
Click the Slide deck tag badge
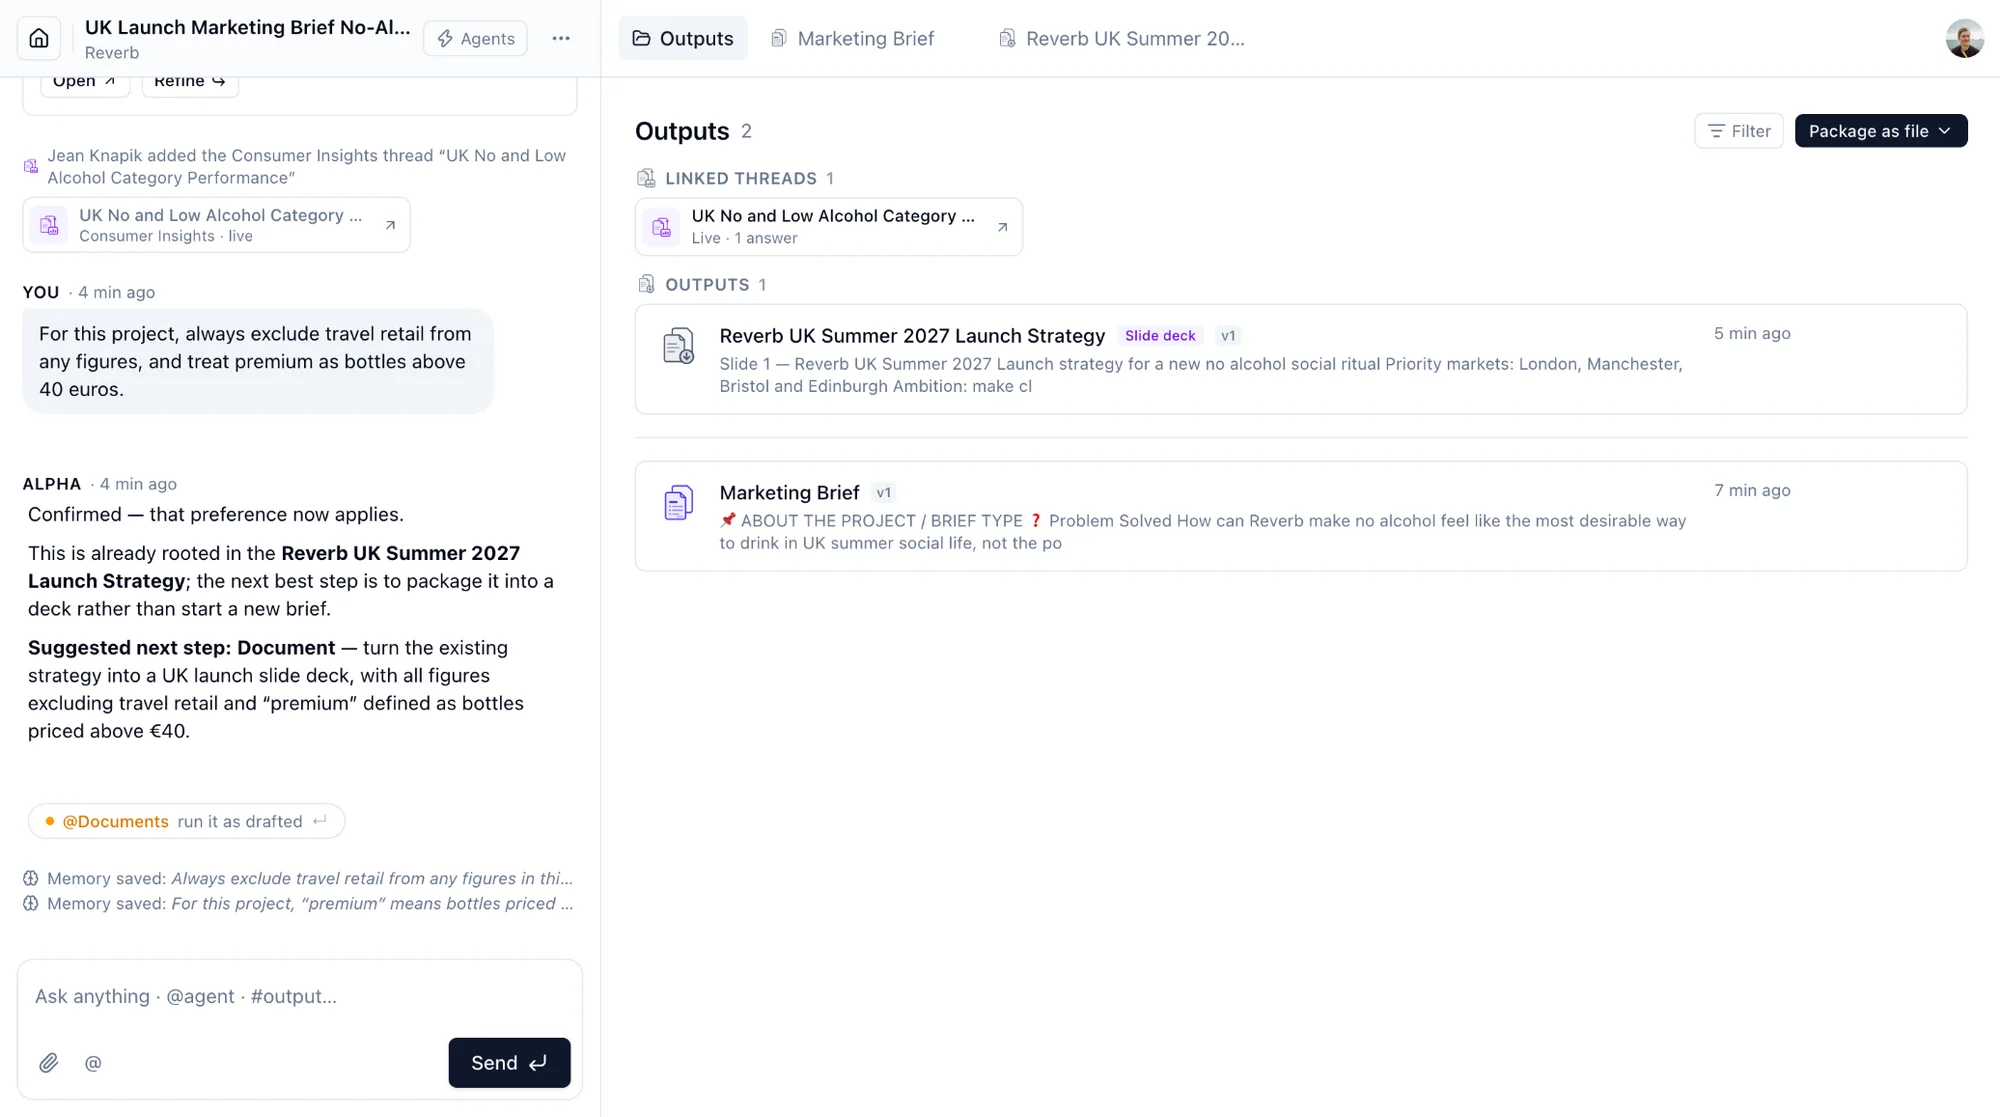(1160, 336)
